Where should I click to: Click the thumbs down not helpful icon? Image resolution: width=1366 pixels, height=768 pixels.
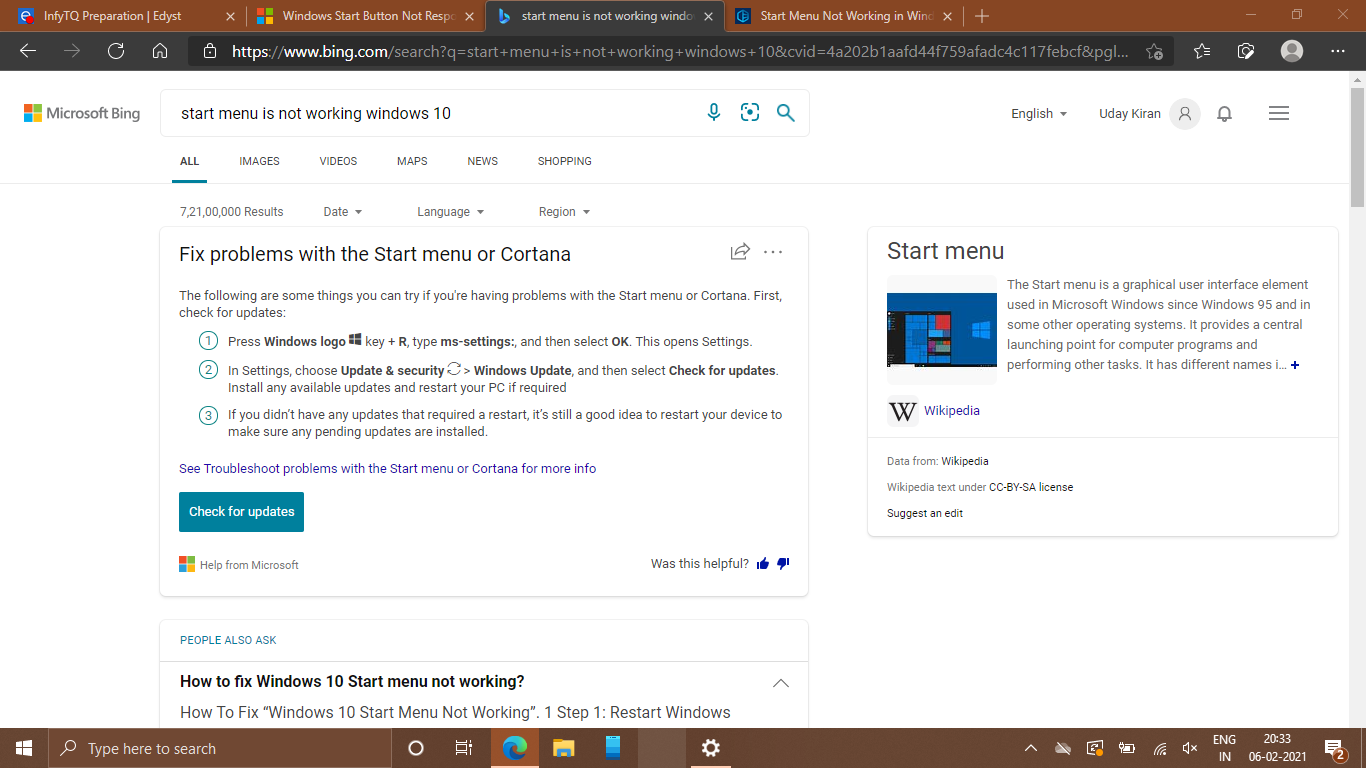(x=783, y=564)
